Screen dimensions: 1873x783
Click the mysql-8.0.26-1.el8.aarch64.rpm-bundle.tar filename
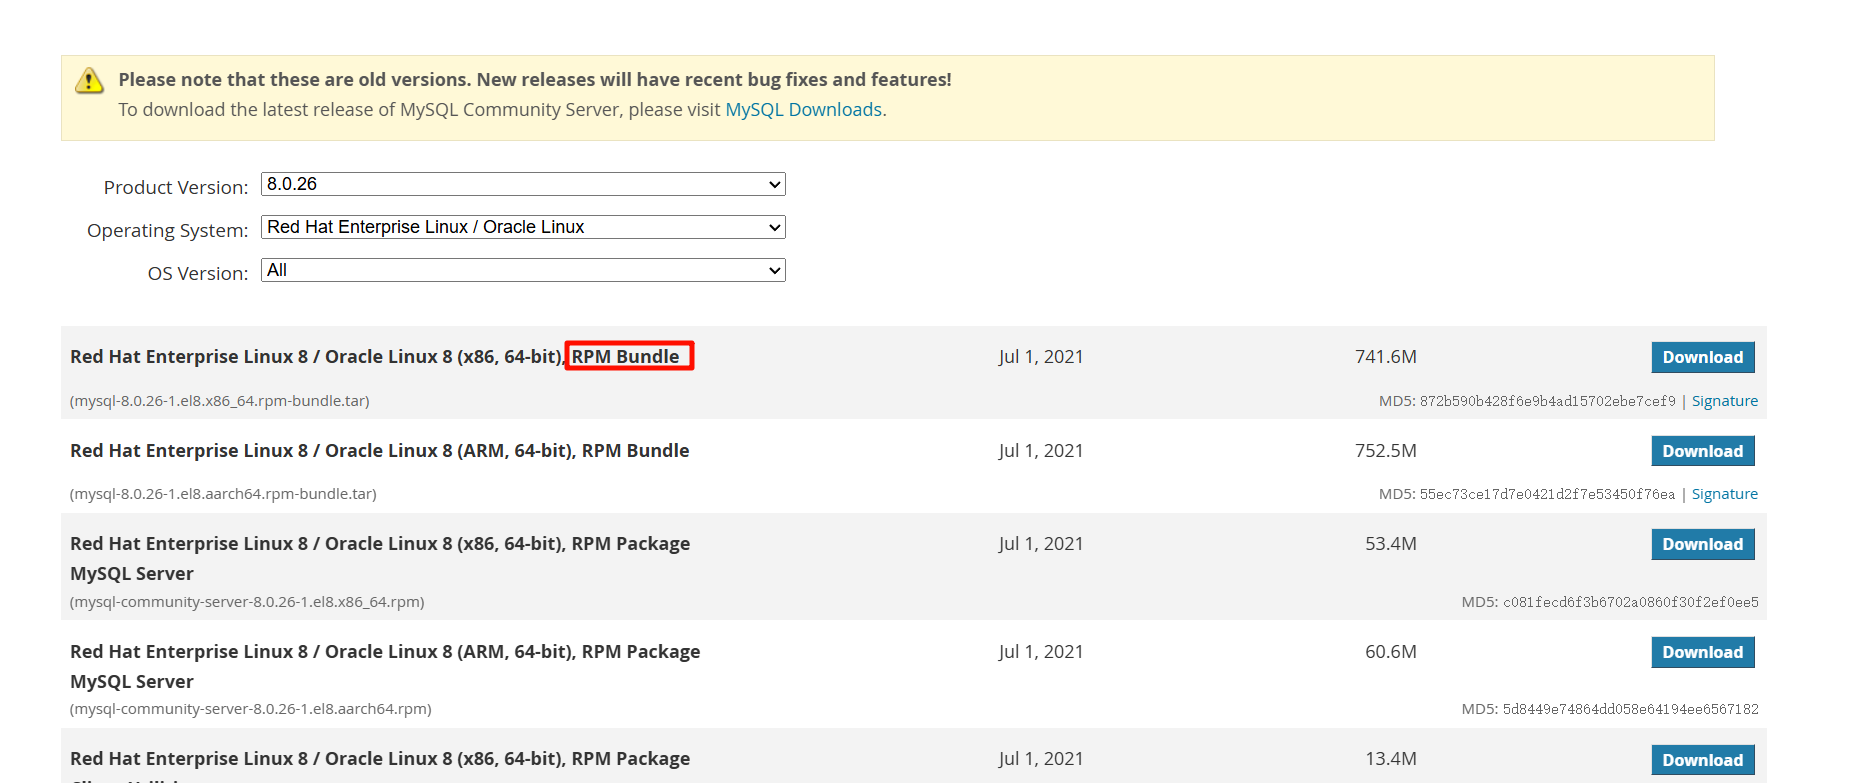pos(223,494)
